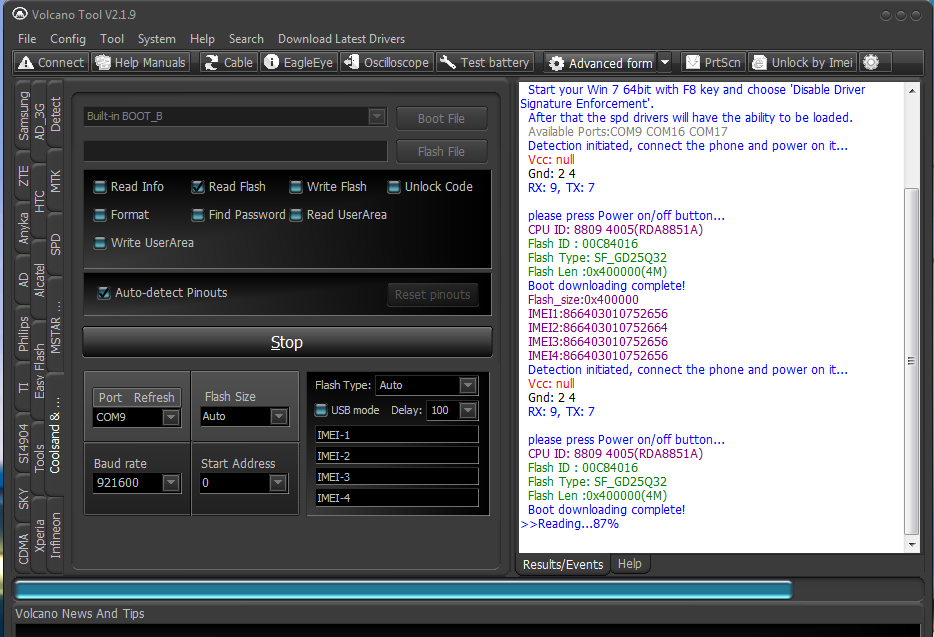
Task: Click the Cable toolbar icon
Action: click(229, 63)
